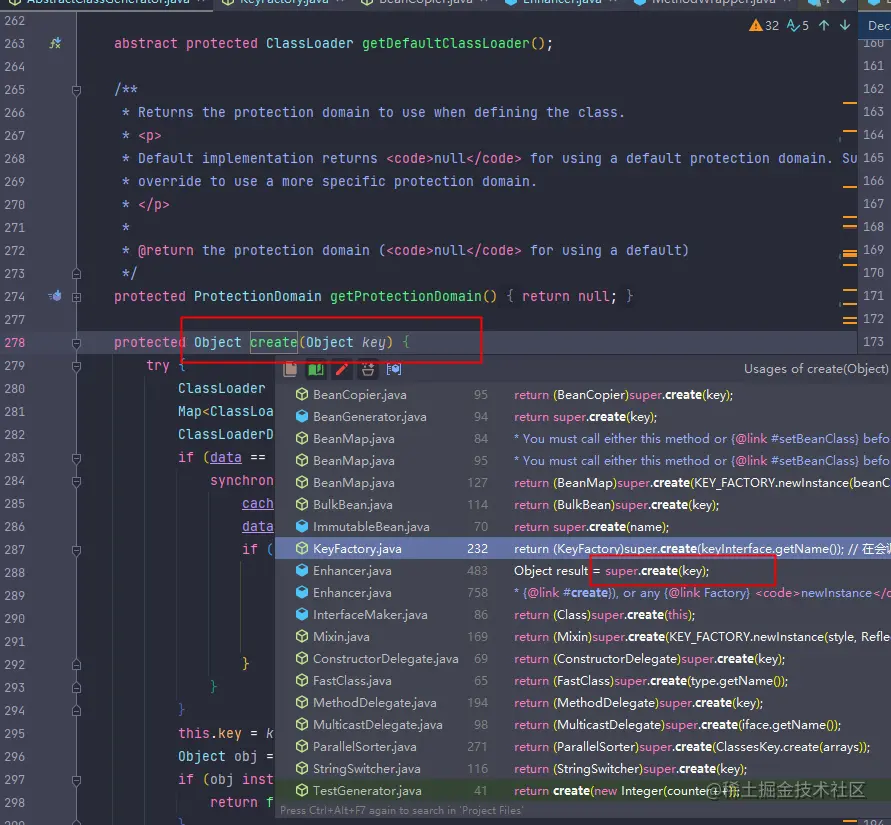This screenshot has height=825, width=891.
Task: Click the document icon in usages popup toolbar
Action: pos(290,369)
